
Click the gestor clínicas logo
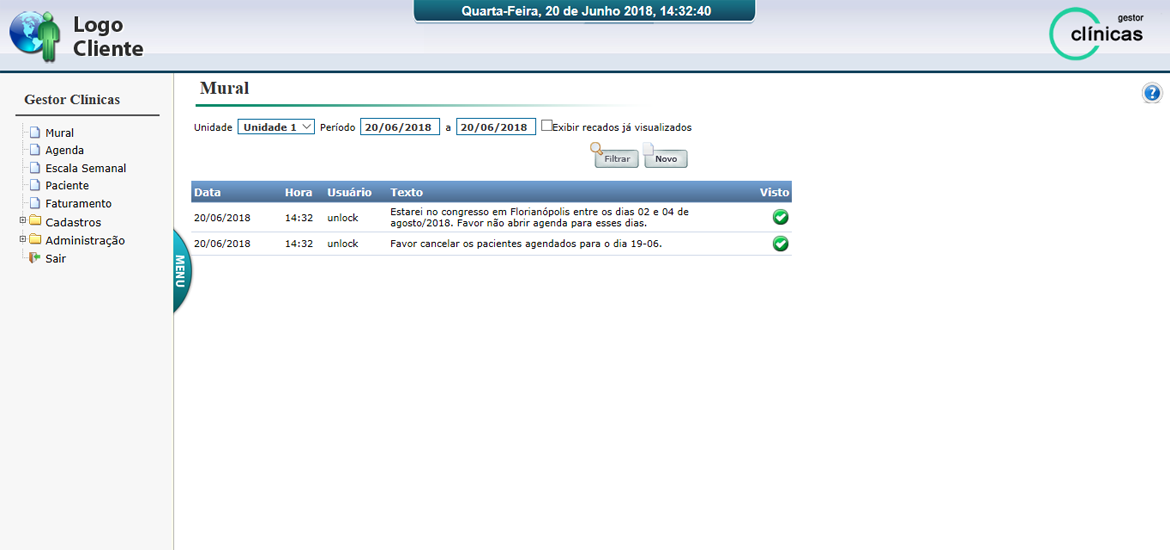(1096, 33)
